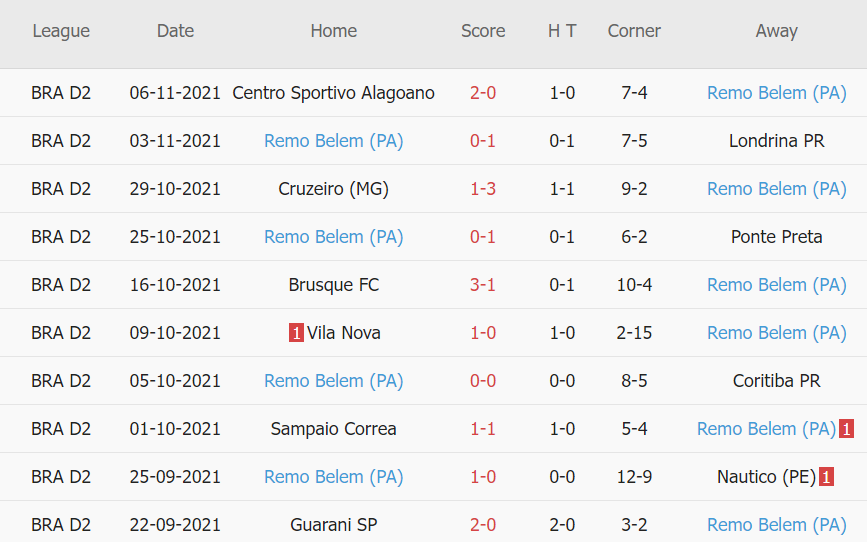Image resolution: width=867 pixels, height=542 pixels.
Task: Click Centro Sportivo Alagoano team name
Action: click(333, 93)
